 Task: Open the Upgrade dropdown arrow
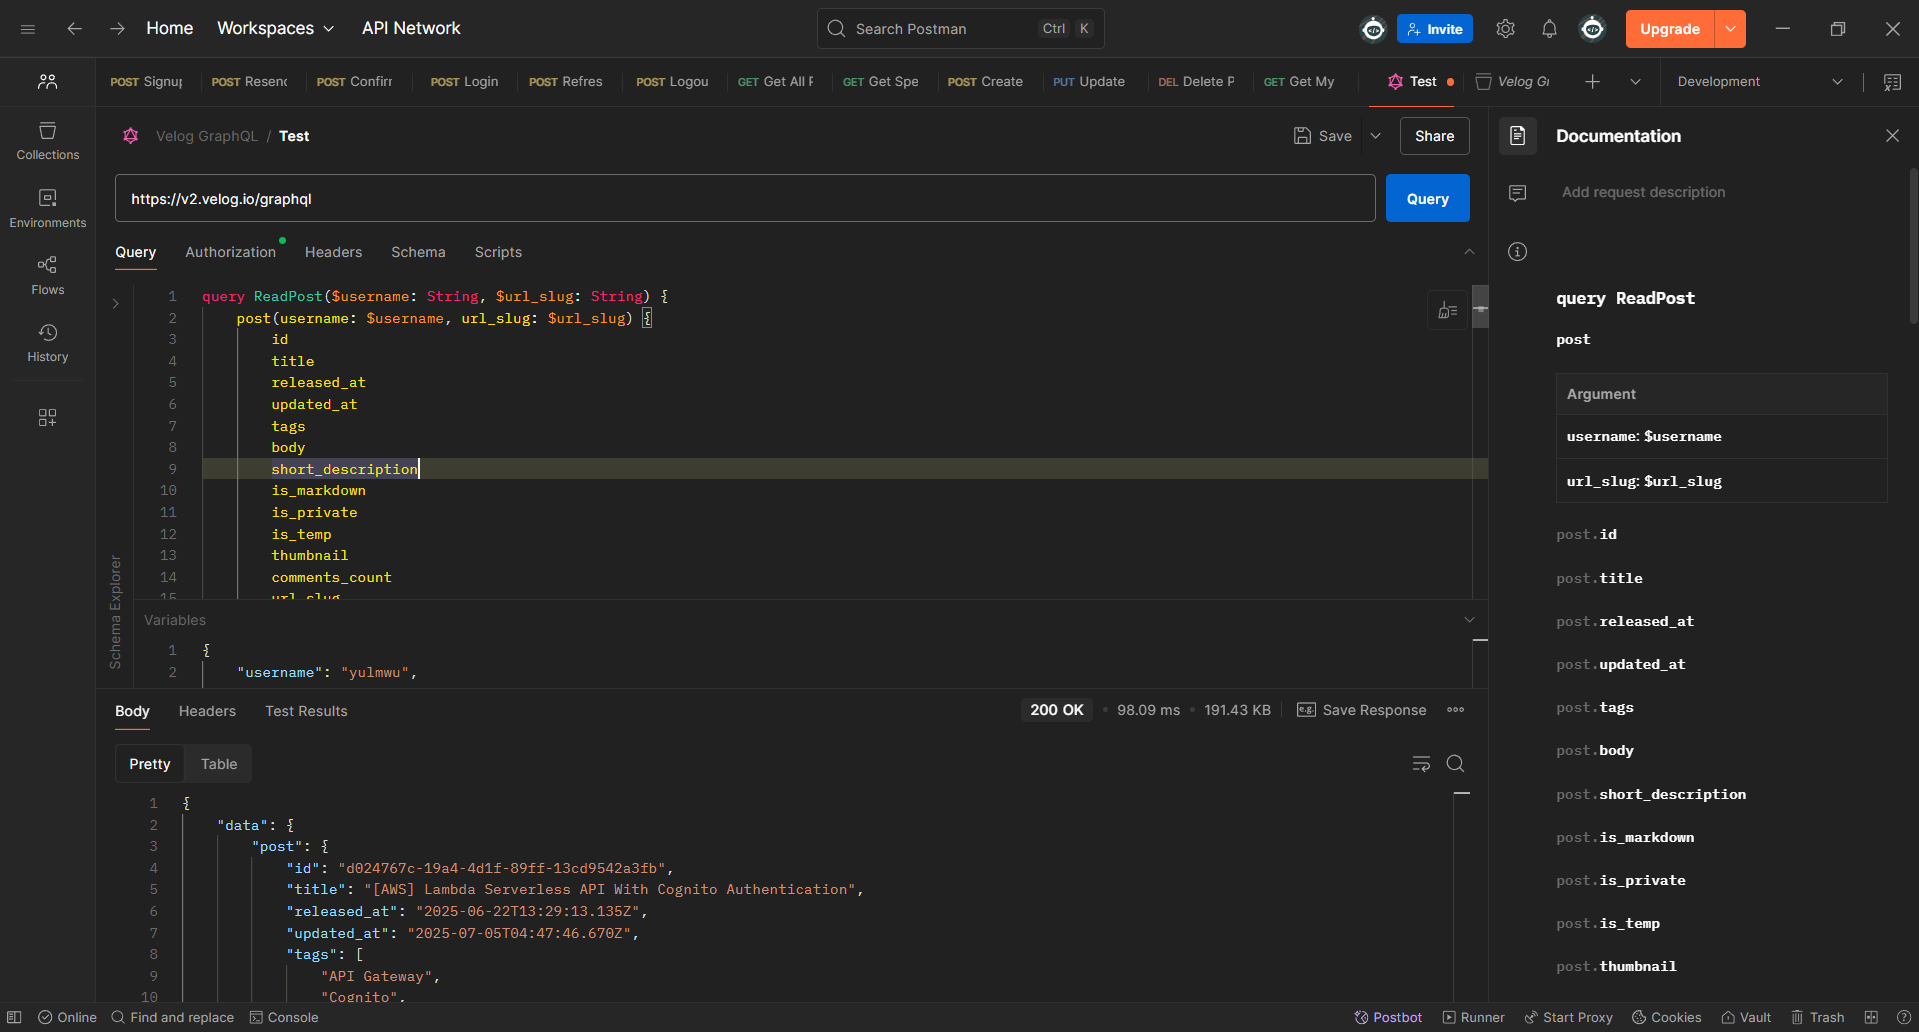click(1730, 29)
